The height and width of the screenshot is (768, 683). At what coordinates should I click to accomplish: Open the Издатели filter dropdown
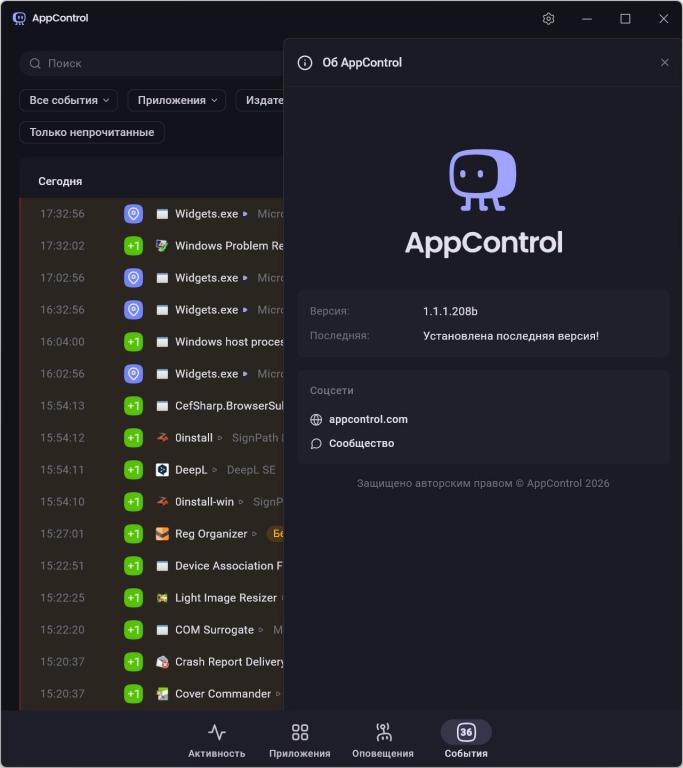(x=262, y=101)
